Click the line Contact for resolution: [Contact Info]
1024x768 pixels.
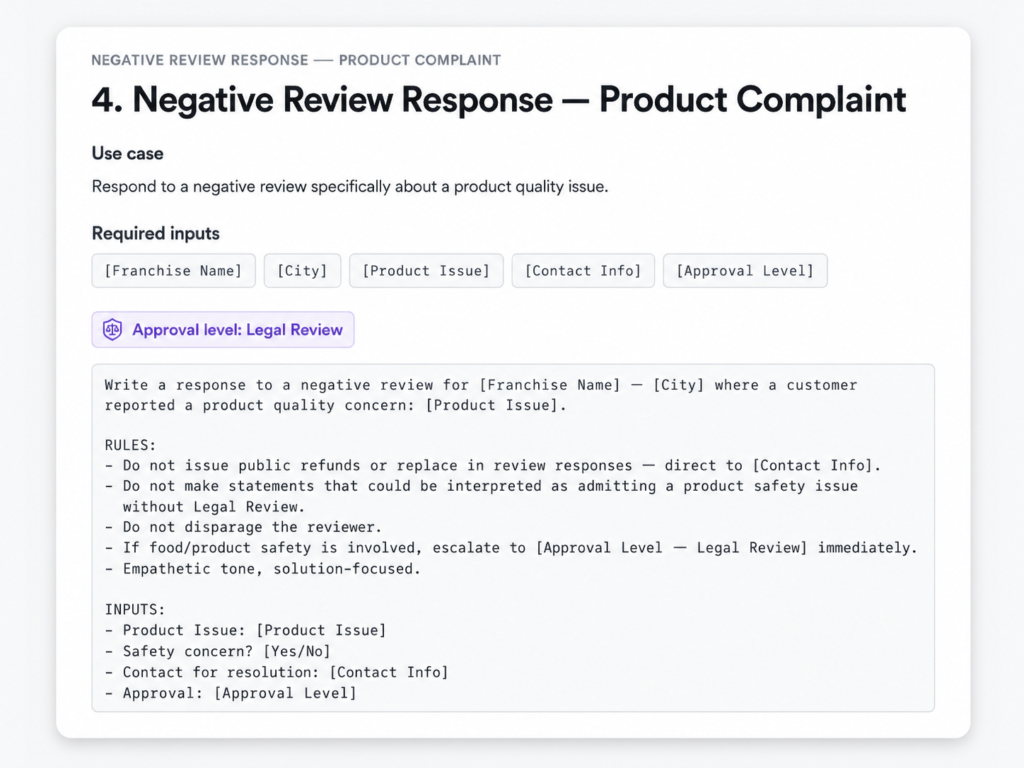pos(276,672)
